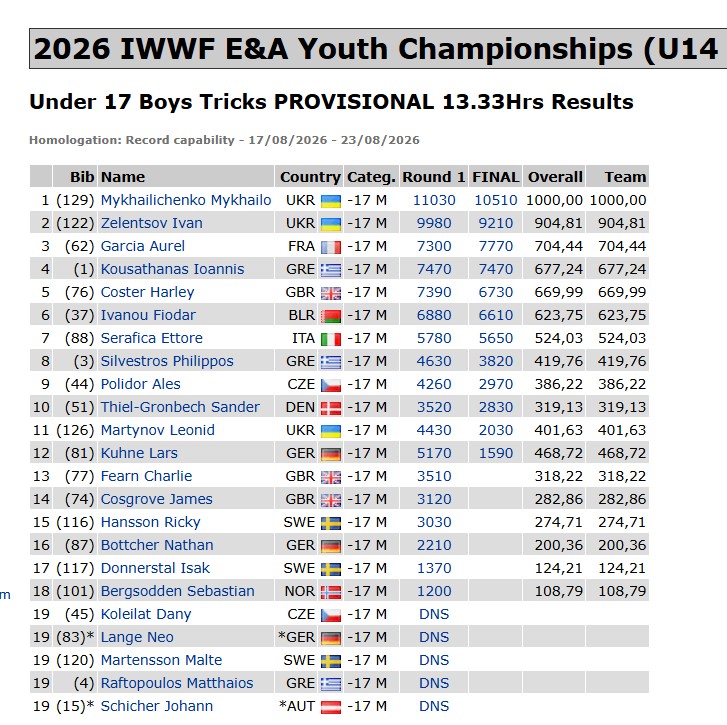Viewport: 727px width, 725px height.
Task: Click the Sweden flag in Hansson Ricky's row
Action: point(331,523)
